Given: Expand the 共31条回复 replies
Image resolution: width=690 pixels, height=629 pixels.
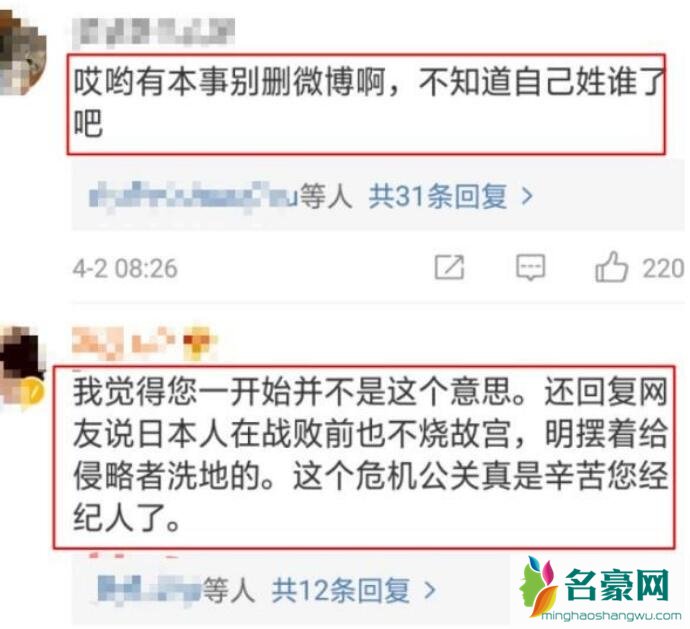Looking at the screenshot, I should (437, 196).
